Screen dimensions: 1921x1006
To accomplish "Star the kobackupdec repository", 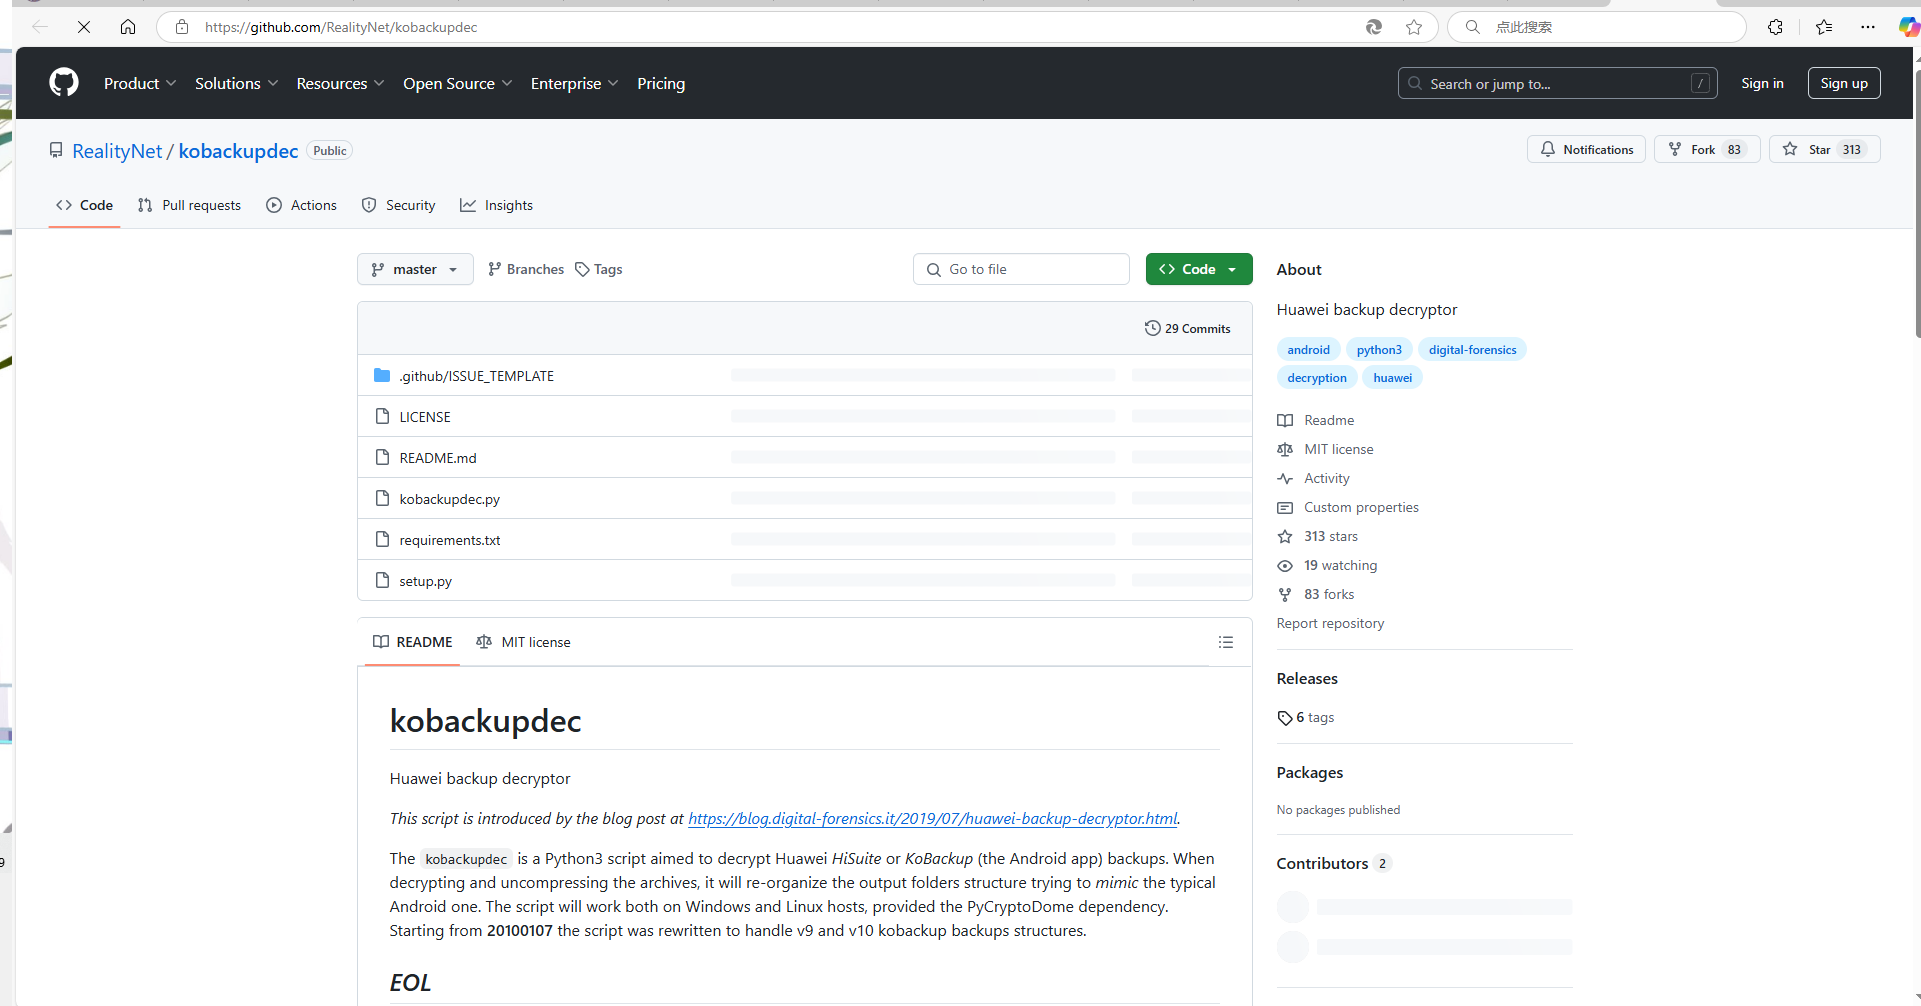I will (x=1824, y=149).
